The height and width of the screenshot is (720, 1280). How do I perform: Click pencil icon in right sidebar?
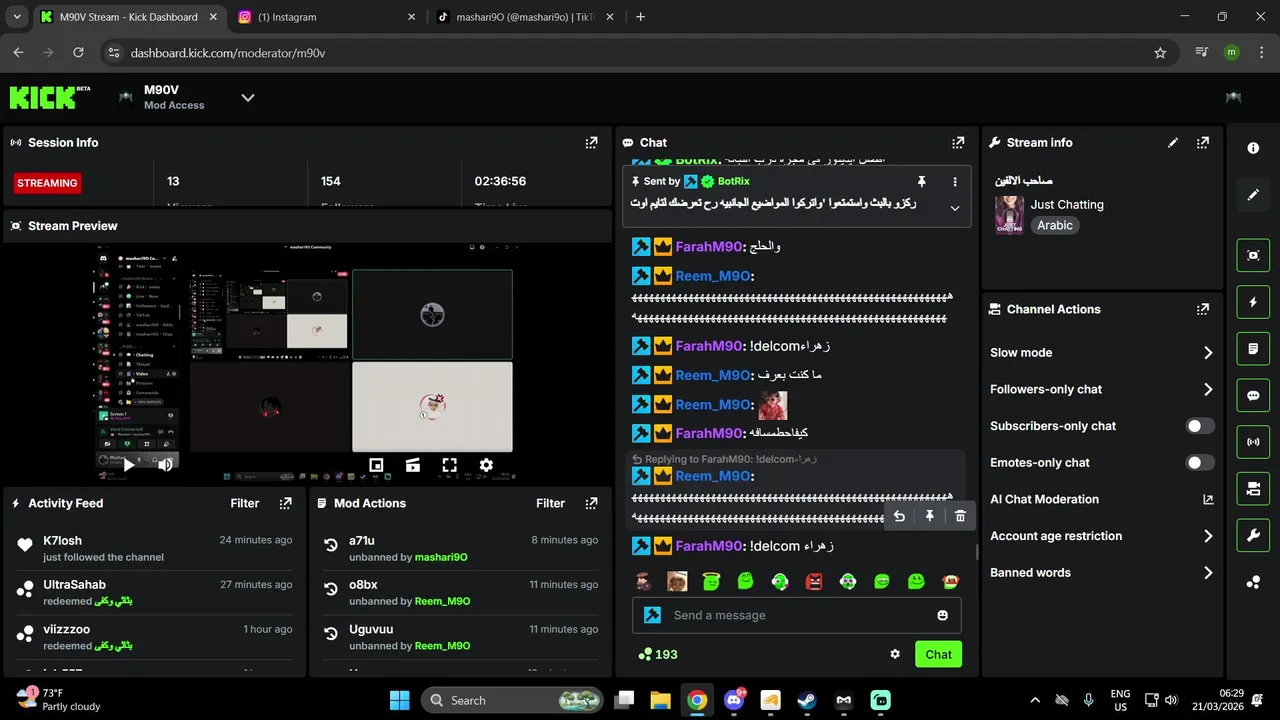(1253, 195)
